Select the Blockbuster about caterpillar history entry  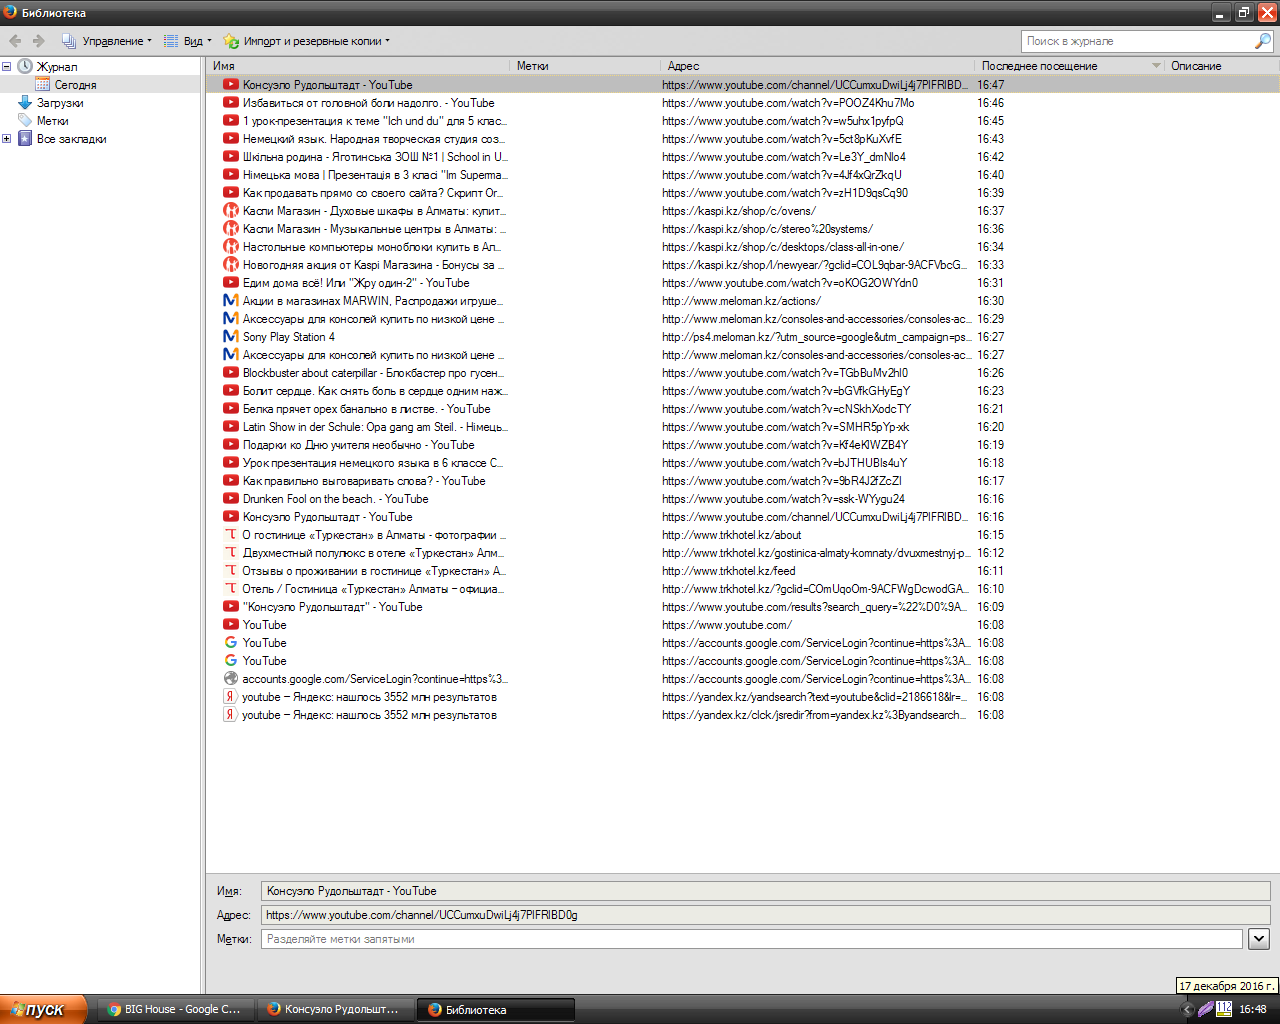742,373
